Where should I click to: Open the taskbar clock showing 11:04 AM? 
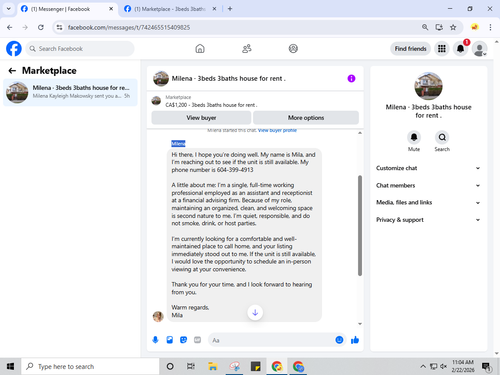pyautogui.click(x=463, y=366)
